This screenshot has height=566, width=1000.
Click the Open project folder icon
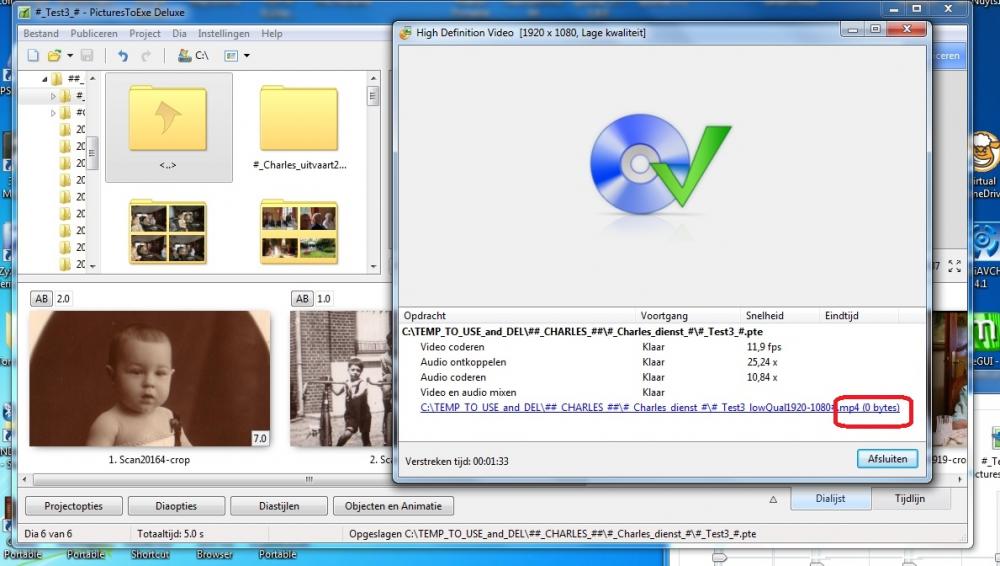coord(54,56)
